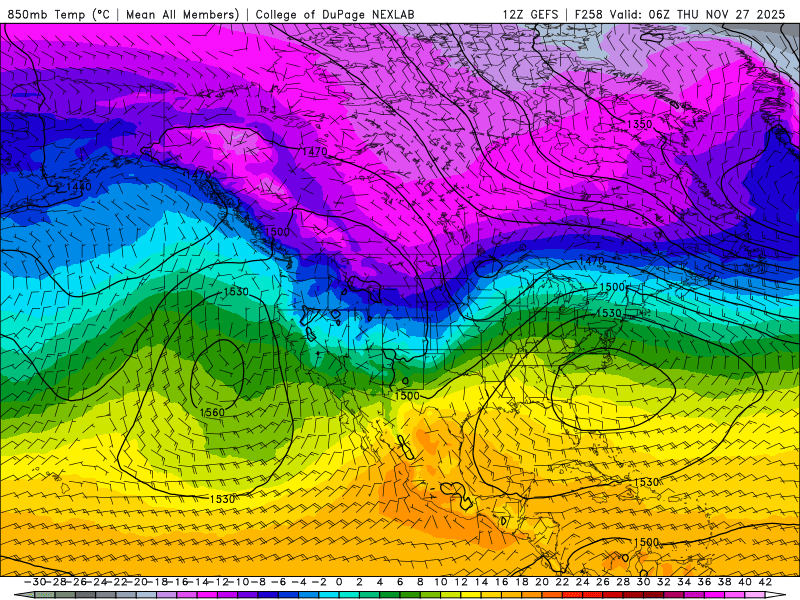
Task: Click the negative 12 legend value
Action: point(219,582)
